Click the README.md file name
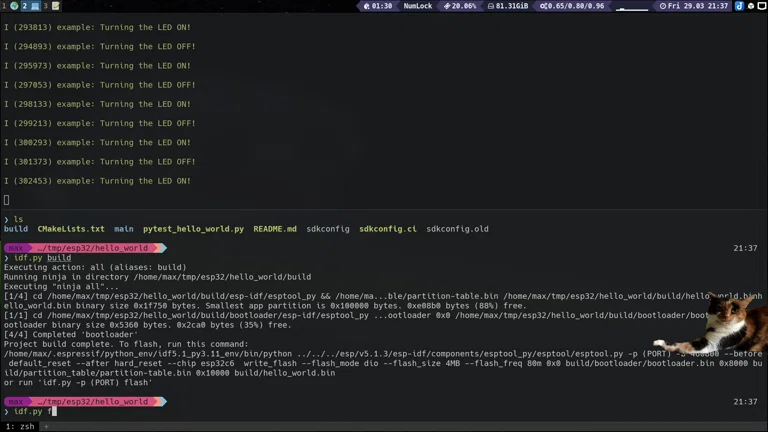The width and height of the screenshot is (768, 432). (x=275, y=229)
